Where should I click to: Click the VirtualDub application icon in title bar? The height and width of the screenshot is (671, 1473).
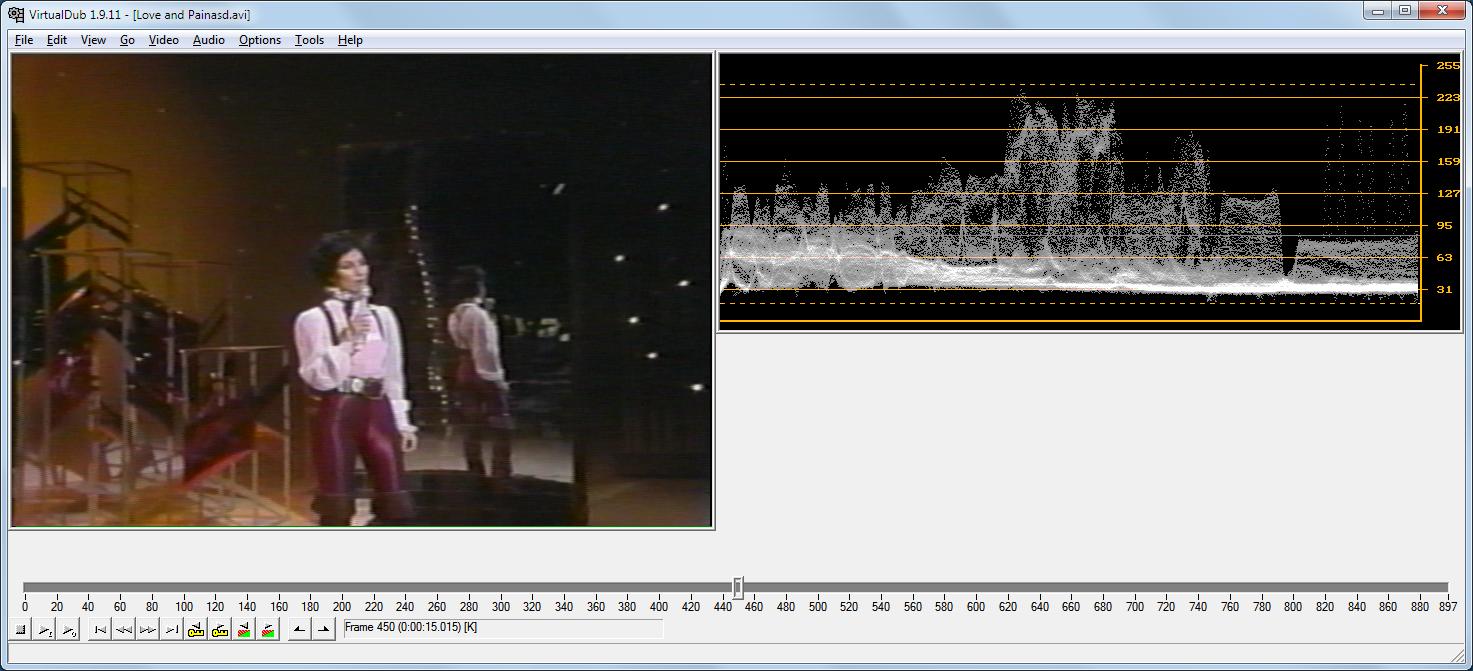[x=16, y=14]
